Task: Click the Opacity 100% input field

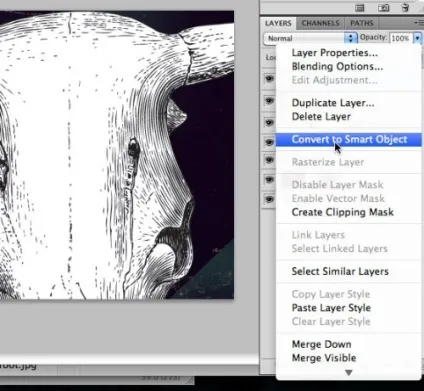Action: (x=401, y=38)
